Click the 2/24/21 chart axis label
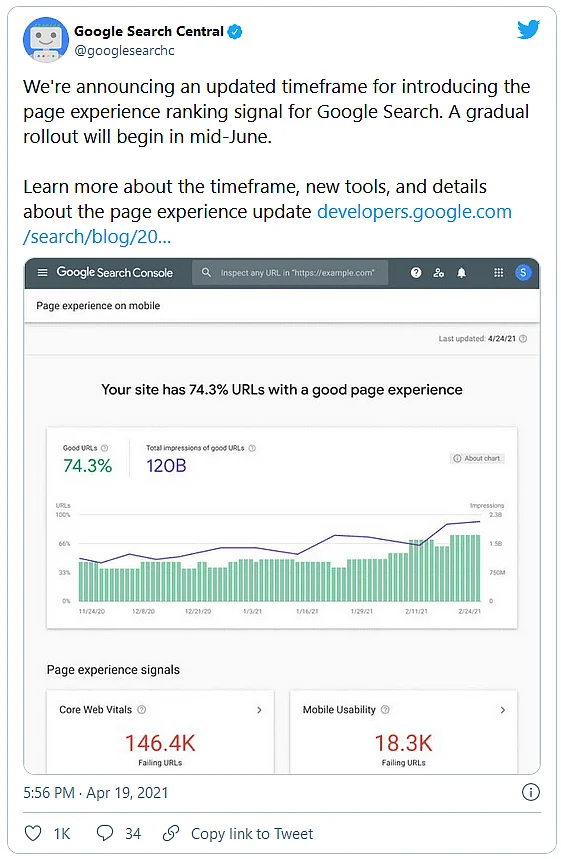561x859 pixels. (x=470, y=611)
